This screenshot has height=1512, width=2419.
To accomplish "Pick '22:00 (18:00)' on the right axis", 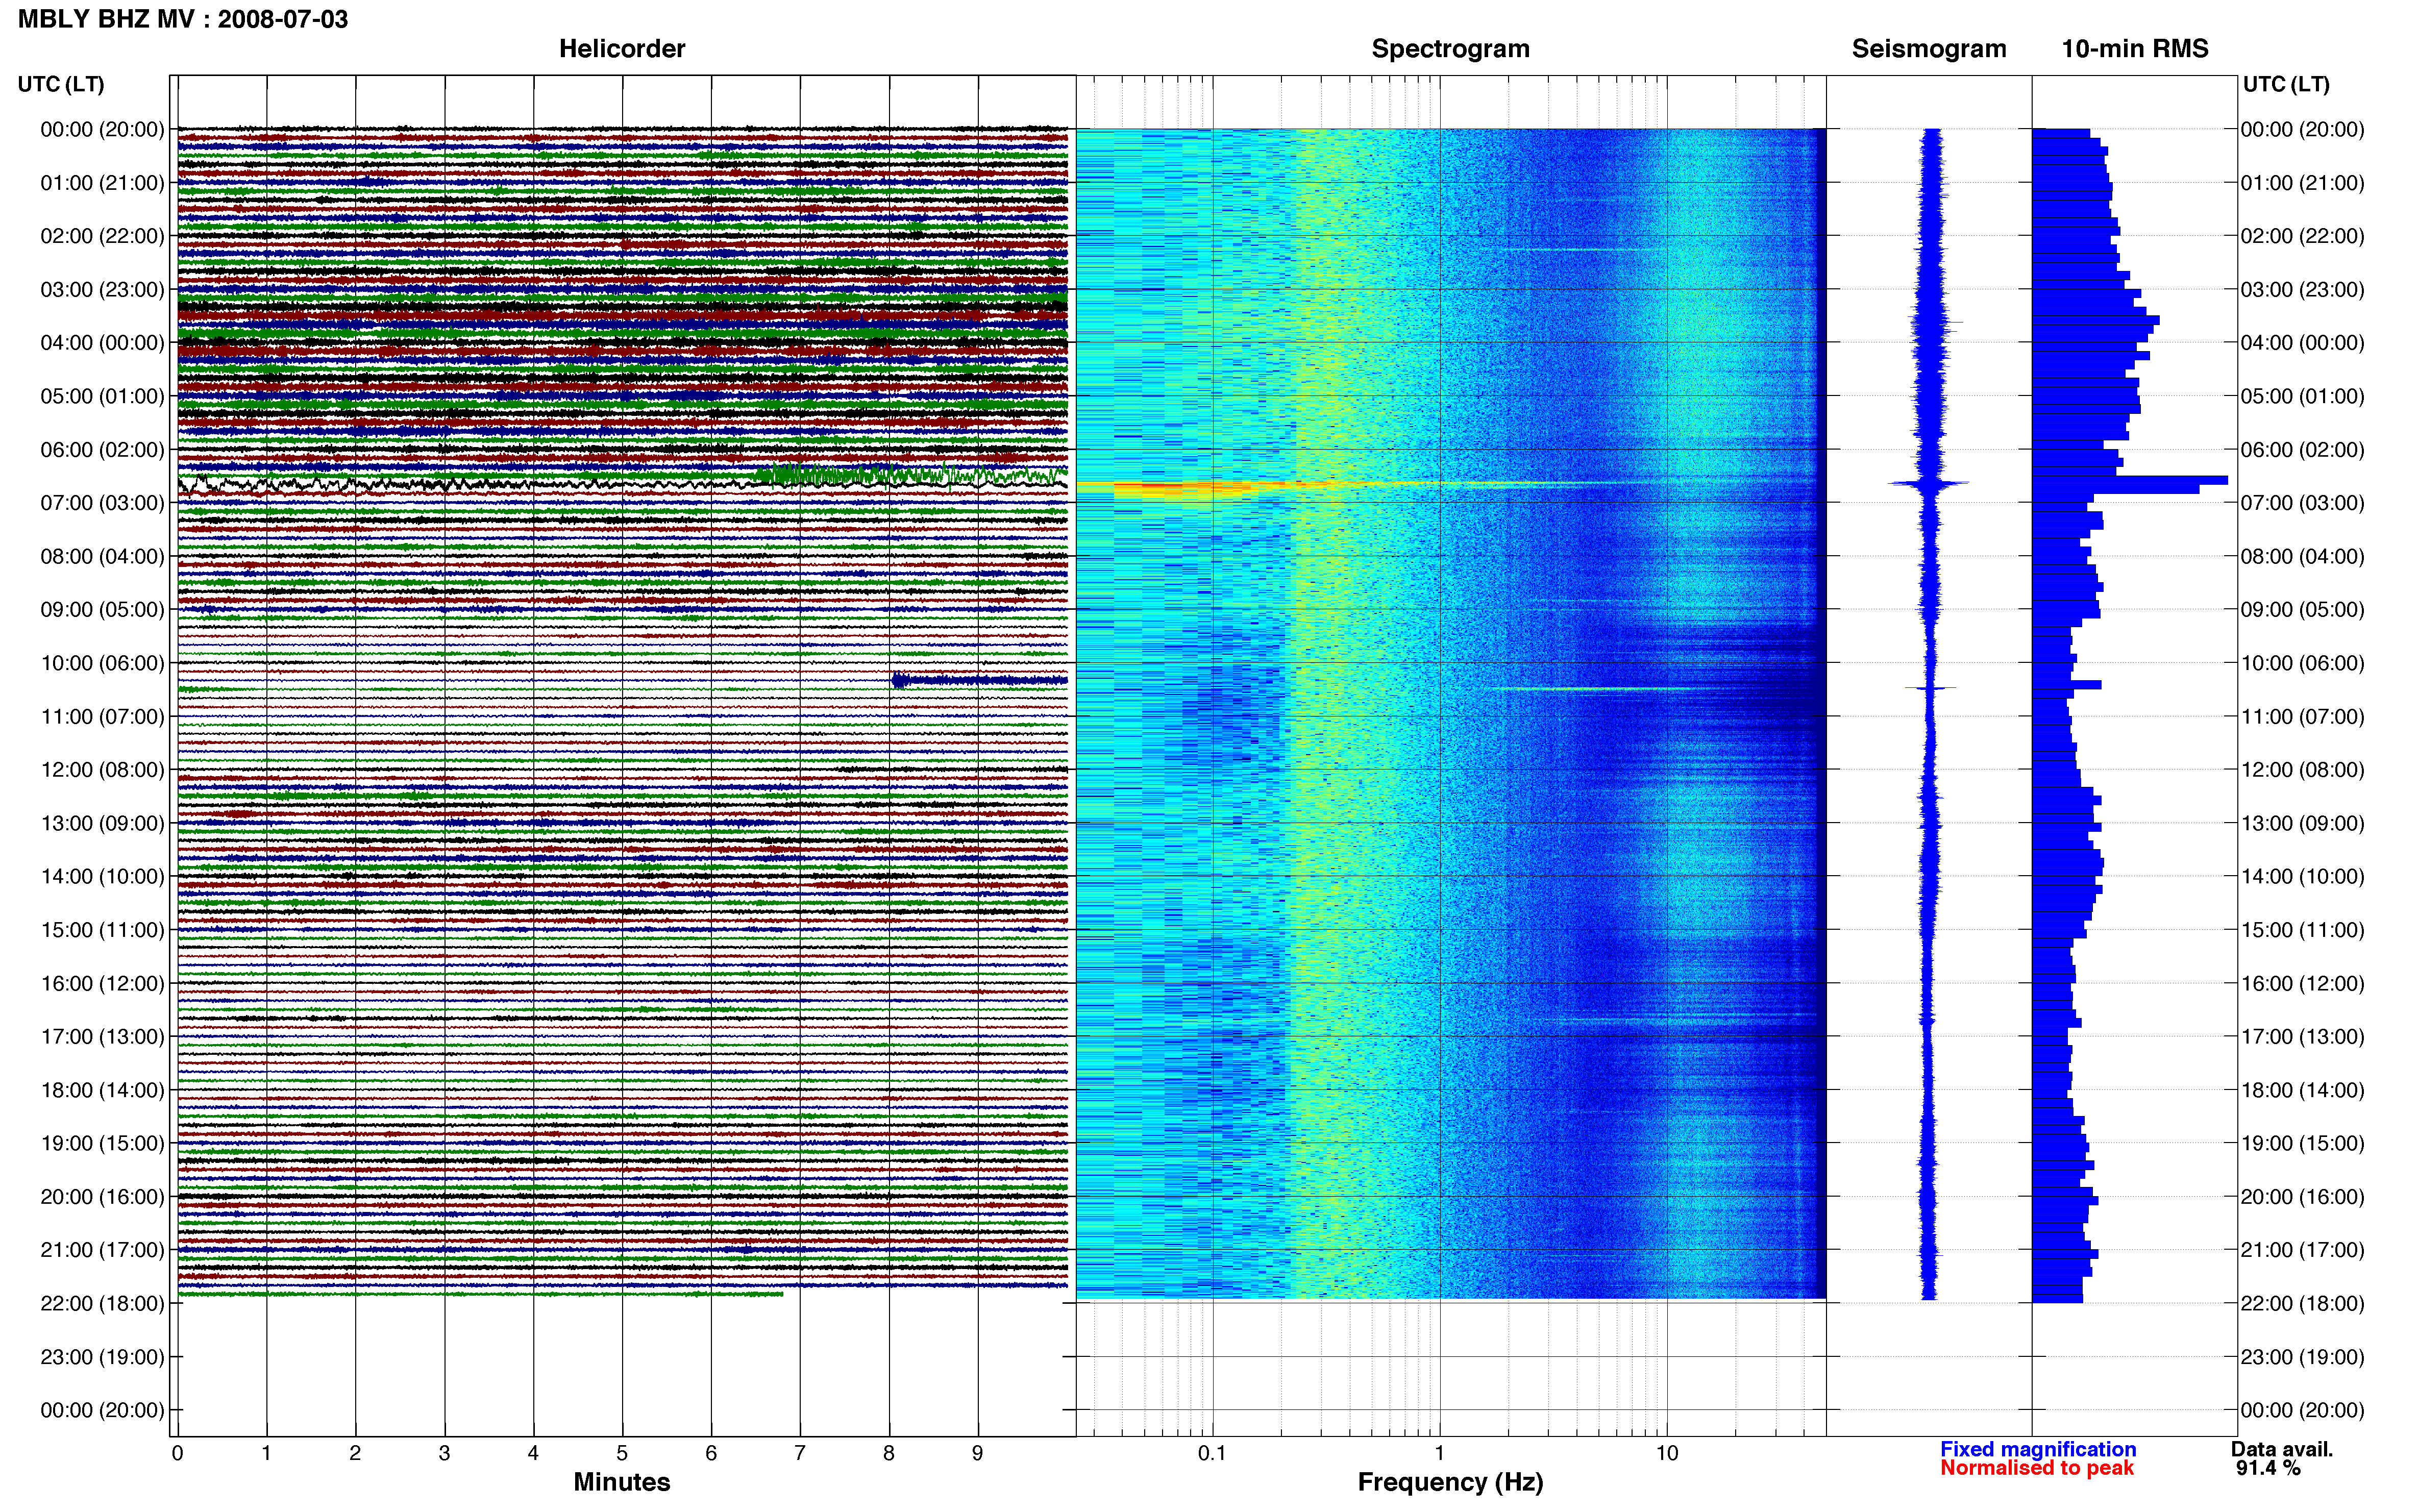I will coord(2302,1304).
